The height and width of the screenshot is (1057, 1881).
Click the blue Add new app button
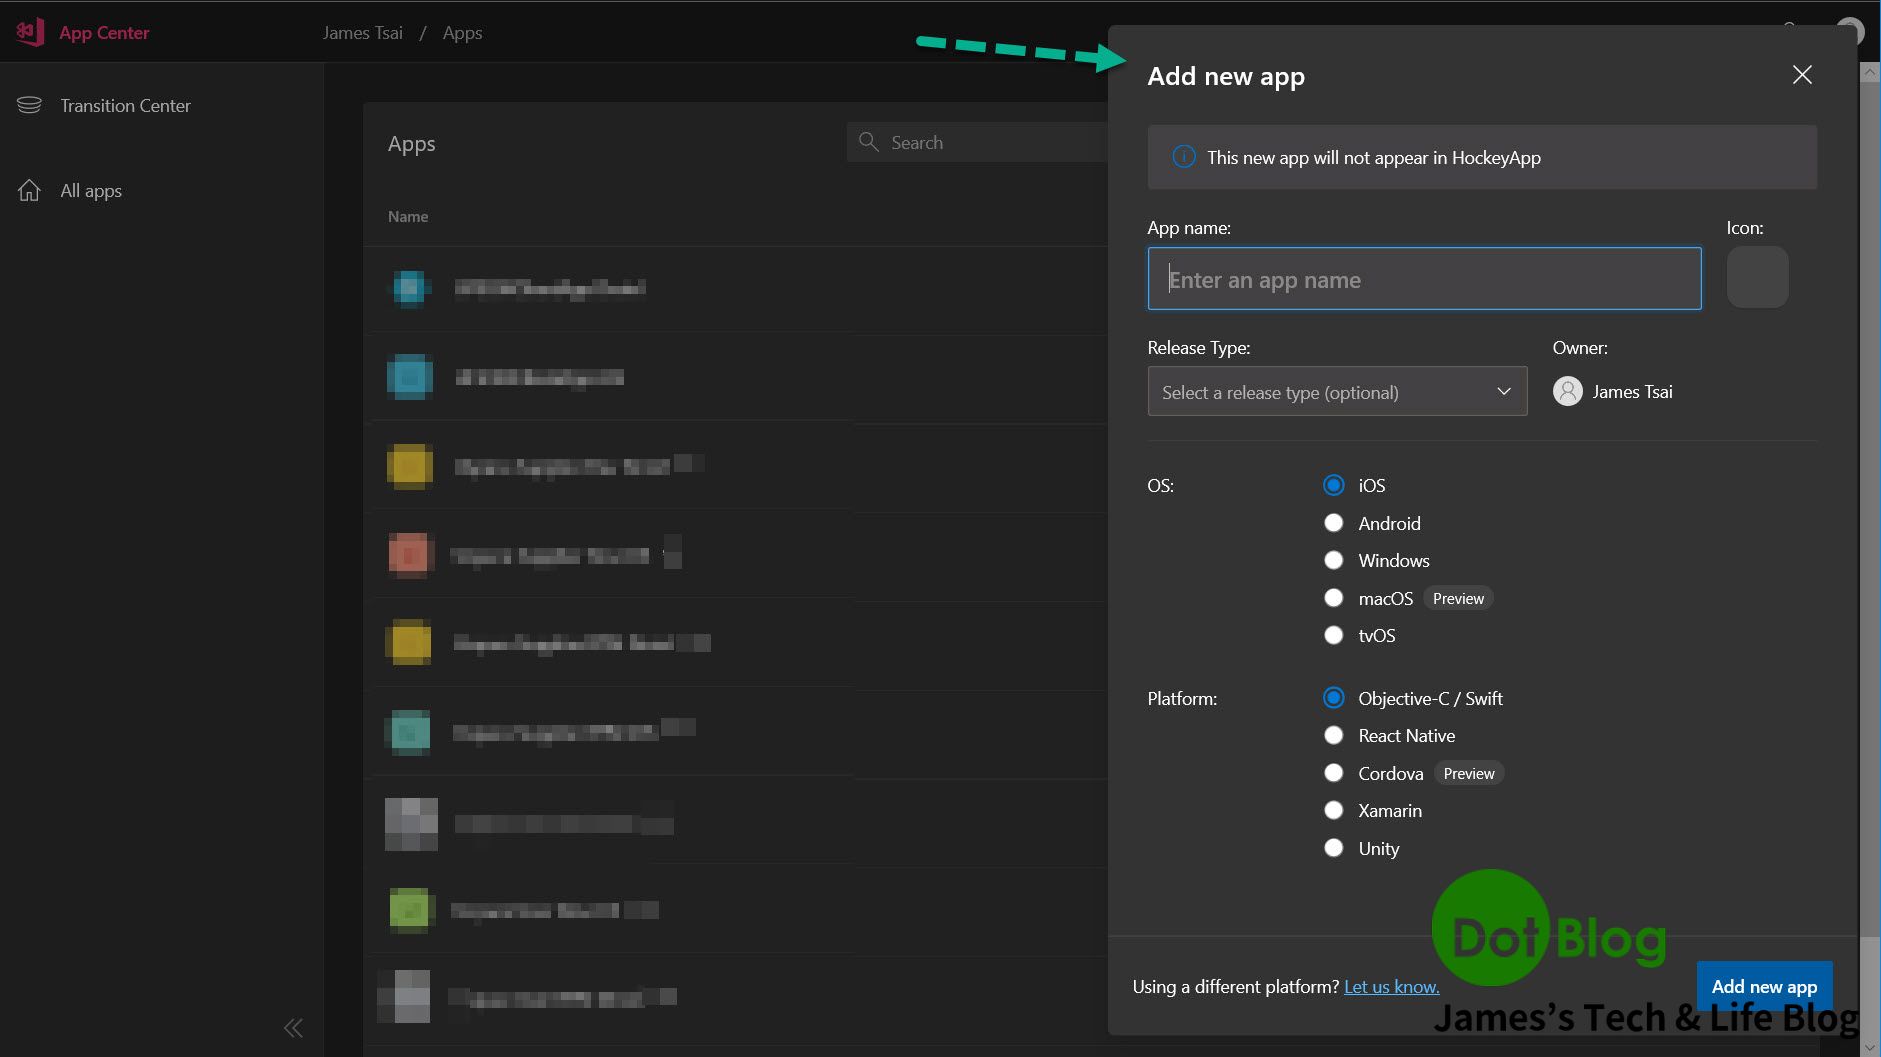pos(1764,986)
